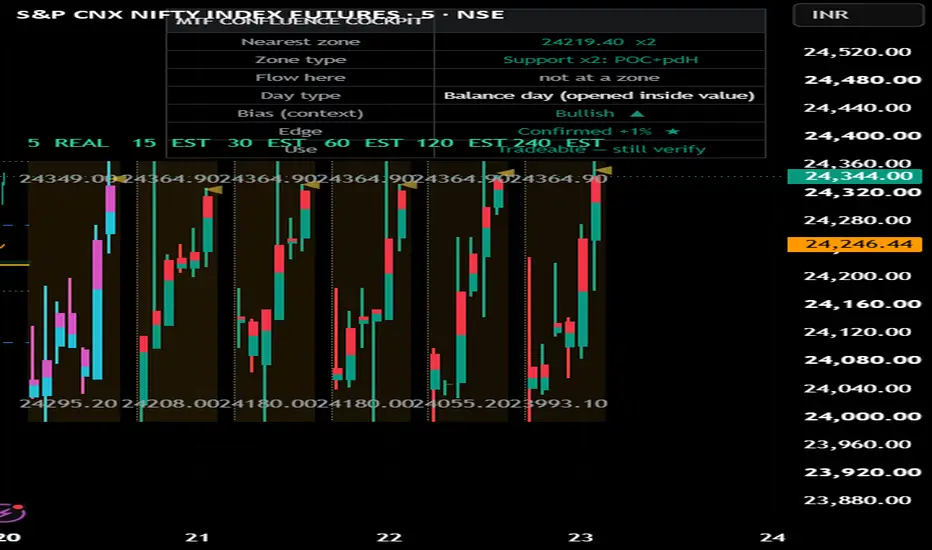Click the 24,200.00 price axis label
This screenshot has width=932, height=550.
click(857, 276)
